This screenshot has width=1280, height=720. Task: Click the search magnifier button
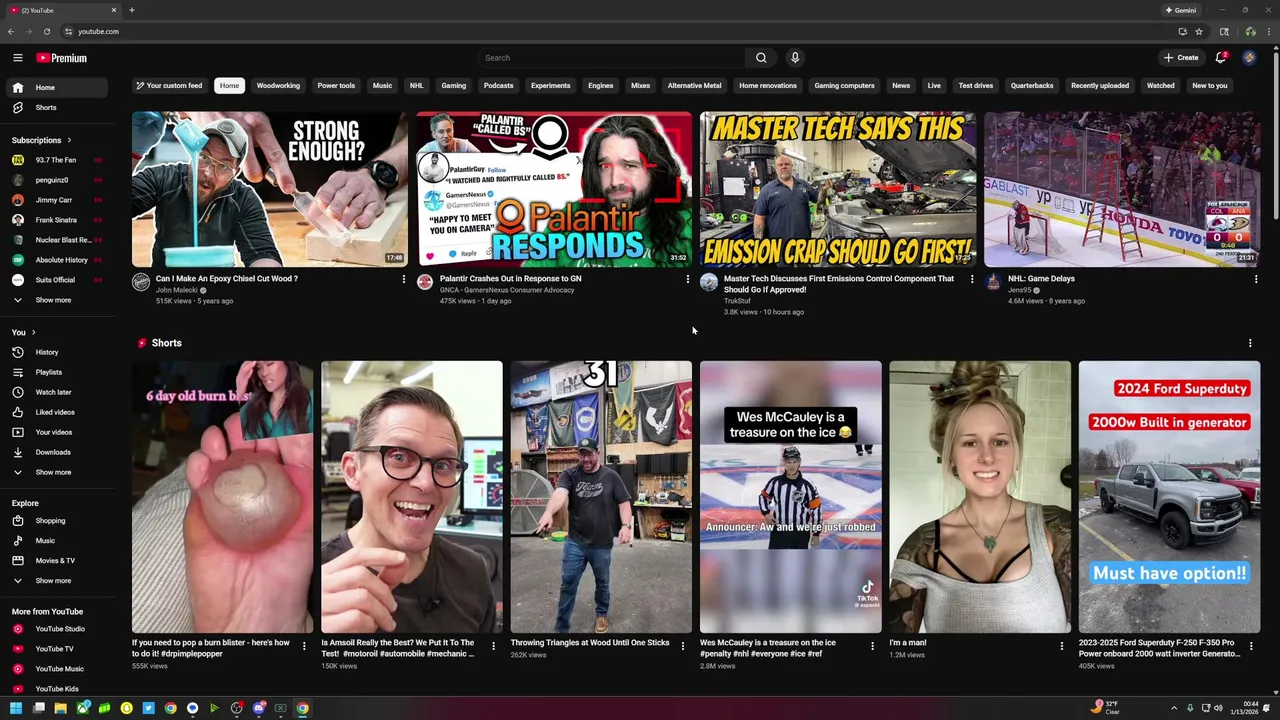pyautogui.click(x=761, y=58)
